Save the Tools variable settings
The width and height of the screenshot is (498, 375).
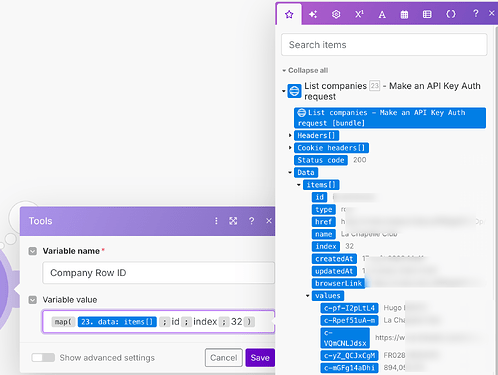tap(260, 358)
